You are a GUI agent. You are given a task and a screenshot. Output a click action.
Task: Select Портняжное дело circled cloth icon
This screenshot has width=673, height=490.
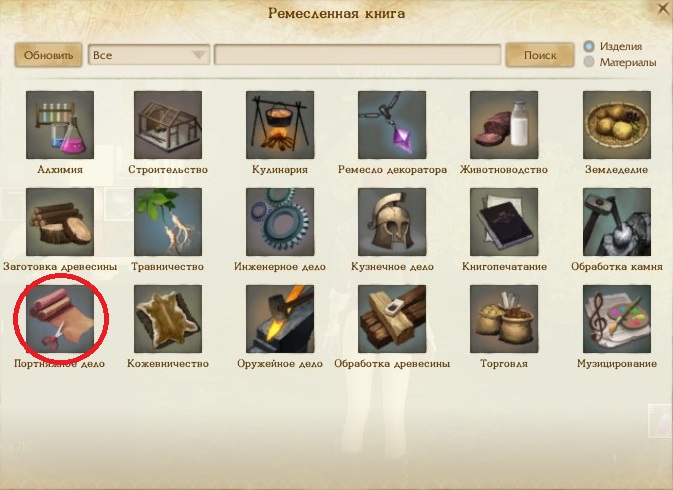click(x=60, y=319)
